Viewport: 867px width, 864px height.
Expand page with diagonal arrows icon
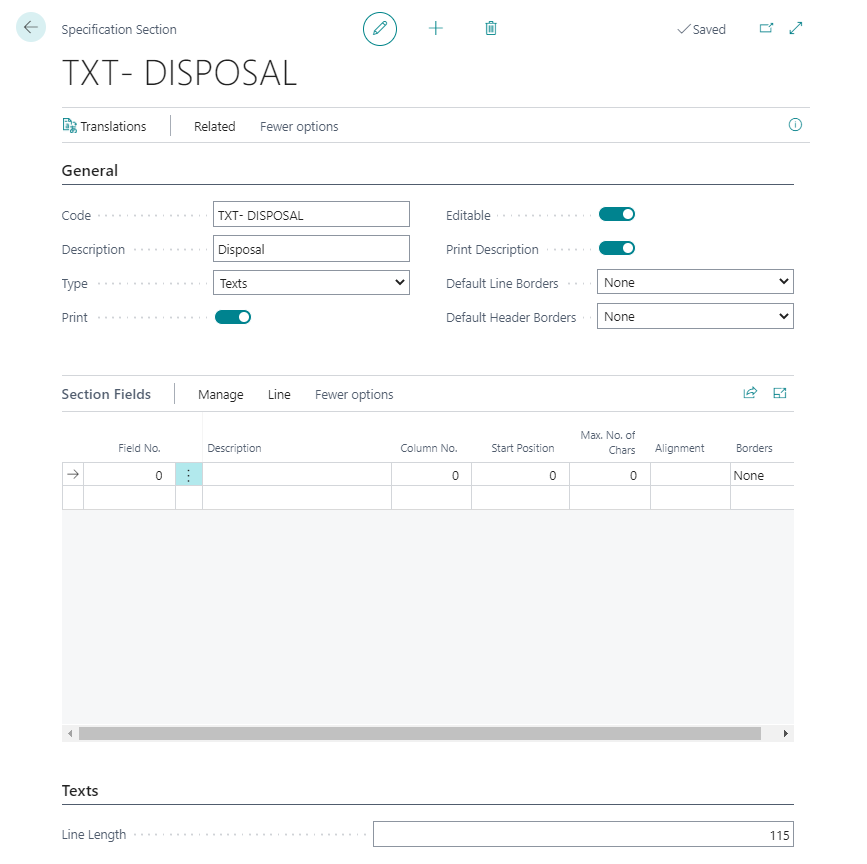click(796, 28)
